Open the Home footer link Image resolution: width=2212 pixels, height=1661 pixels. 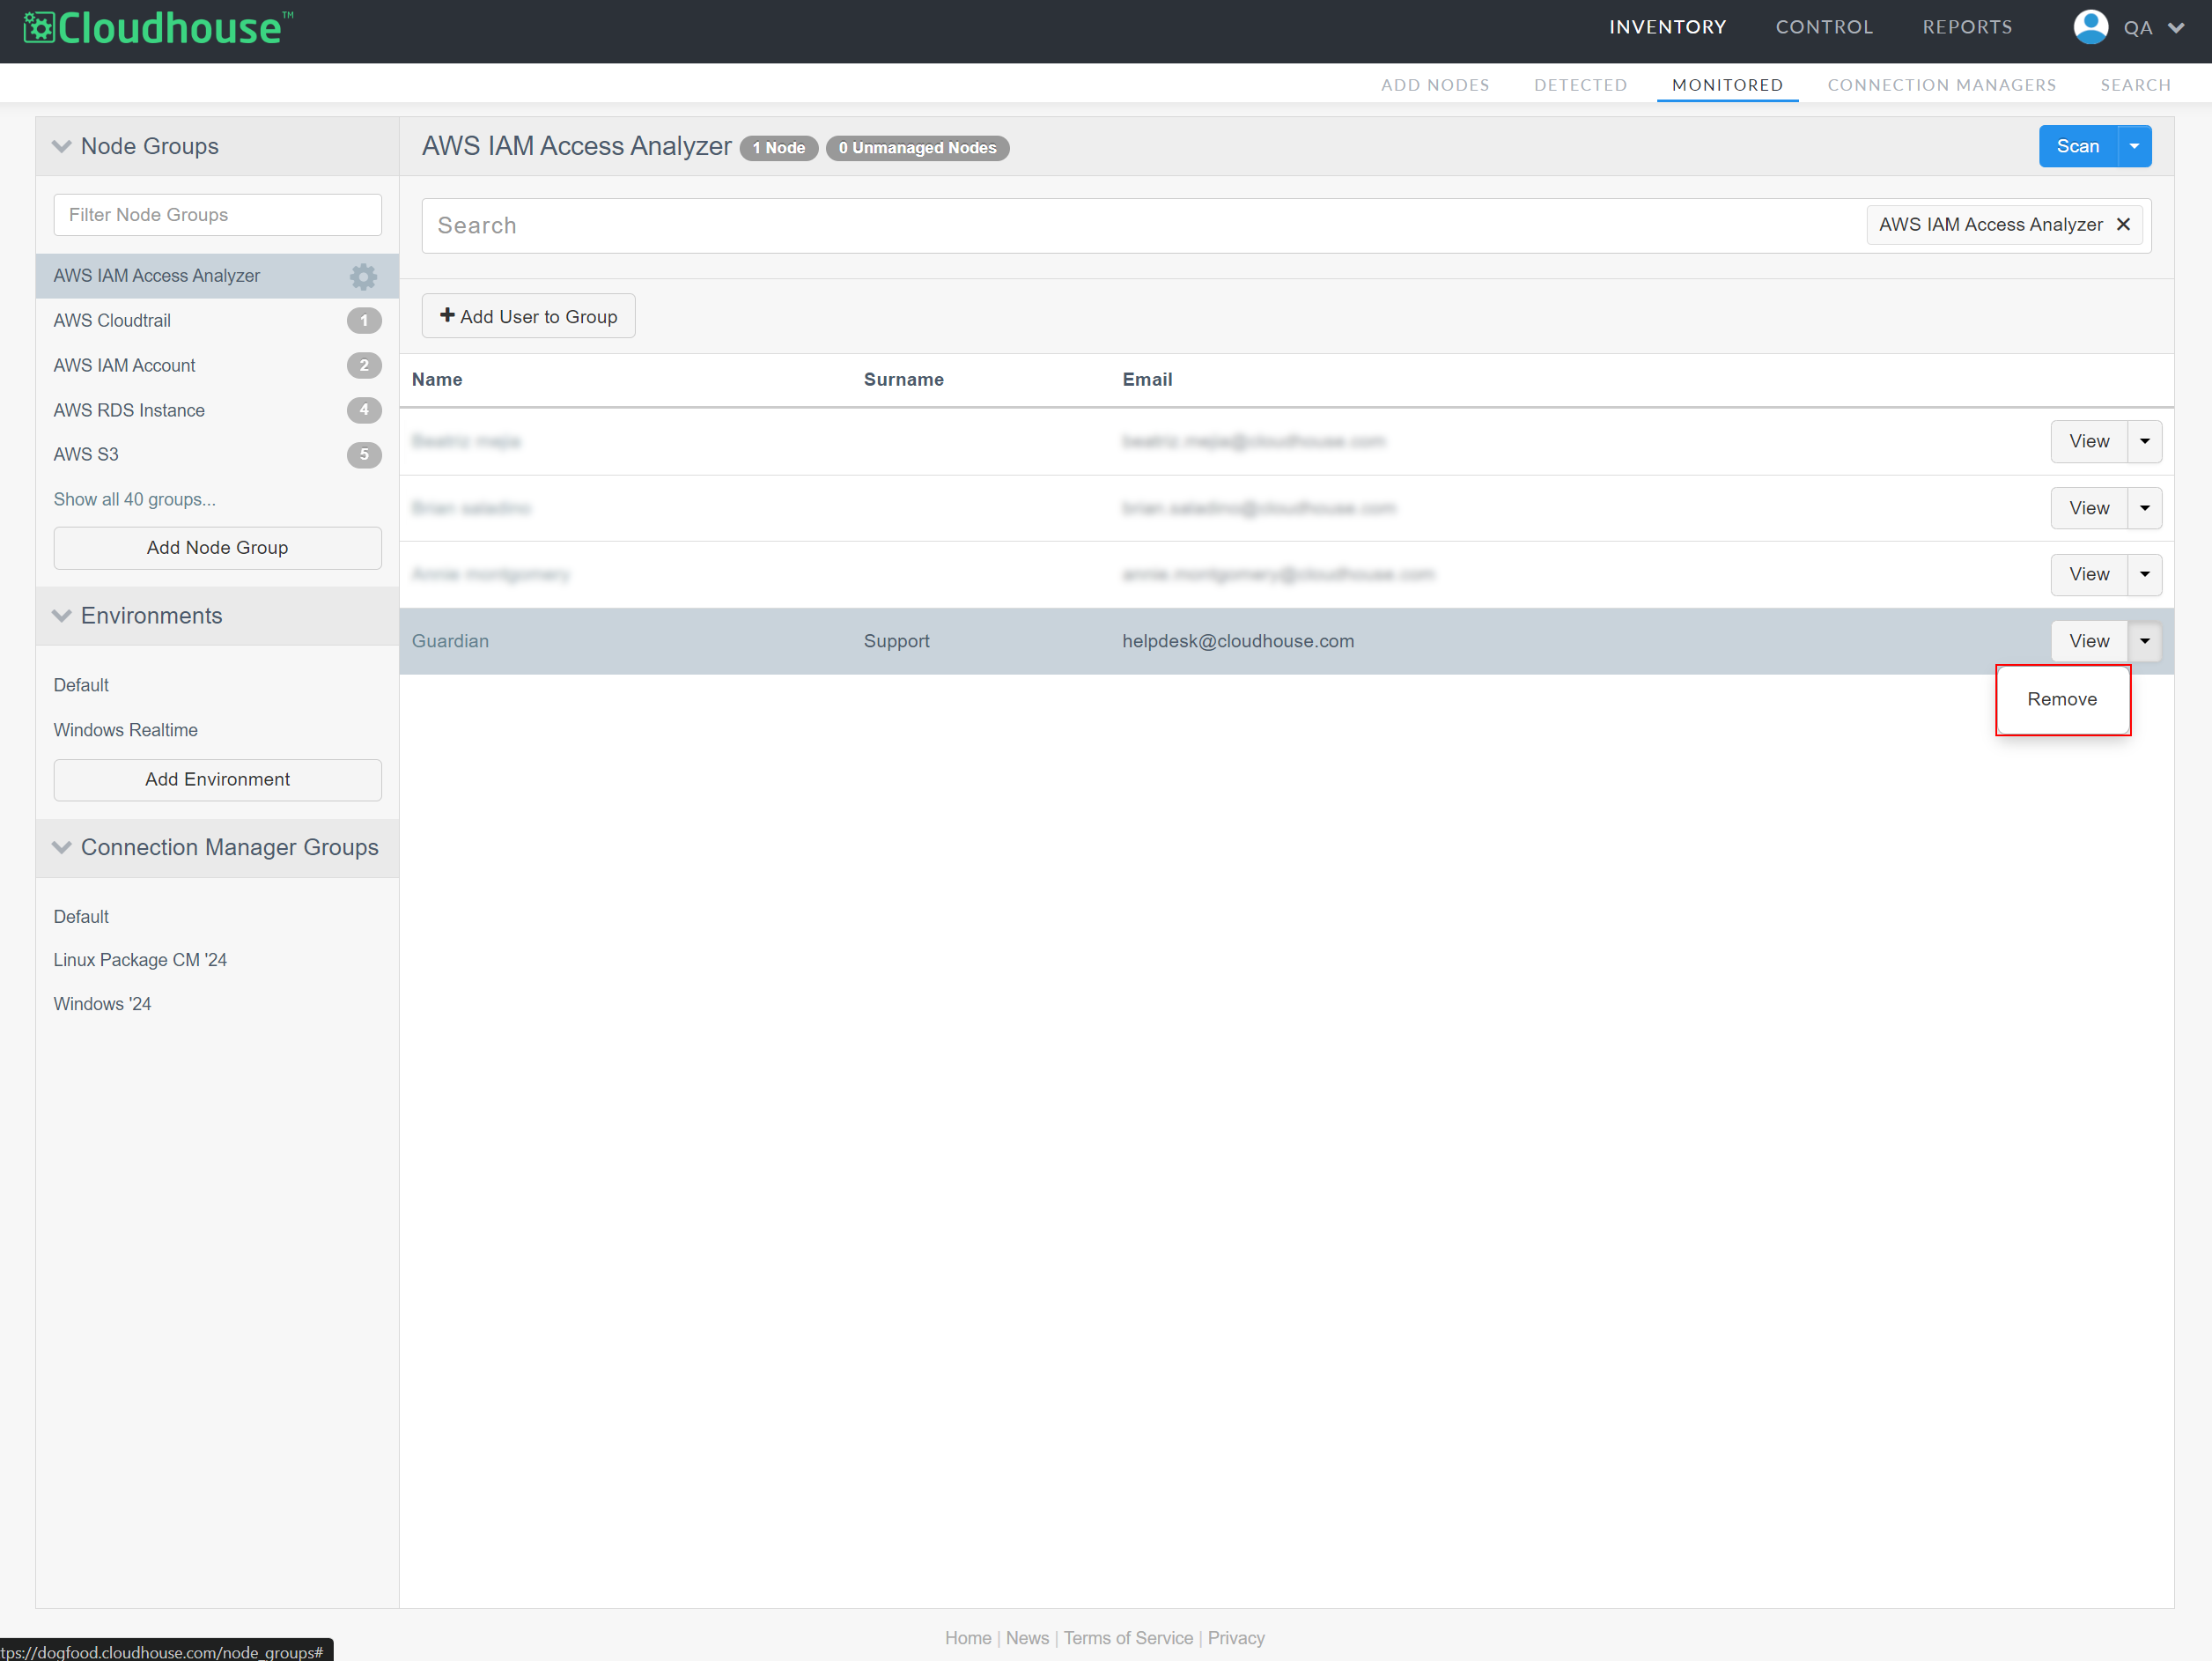tap(967, 1638)
